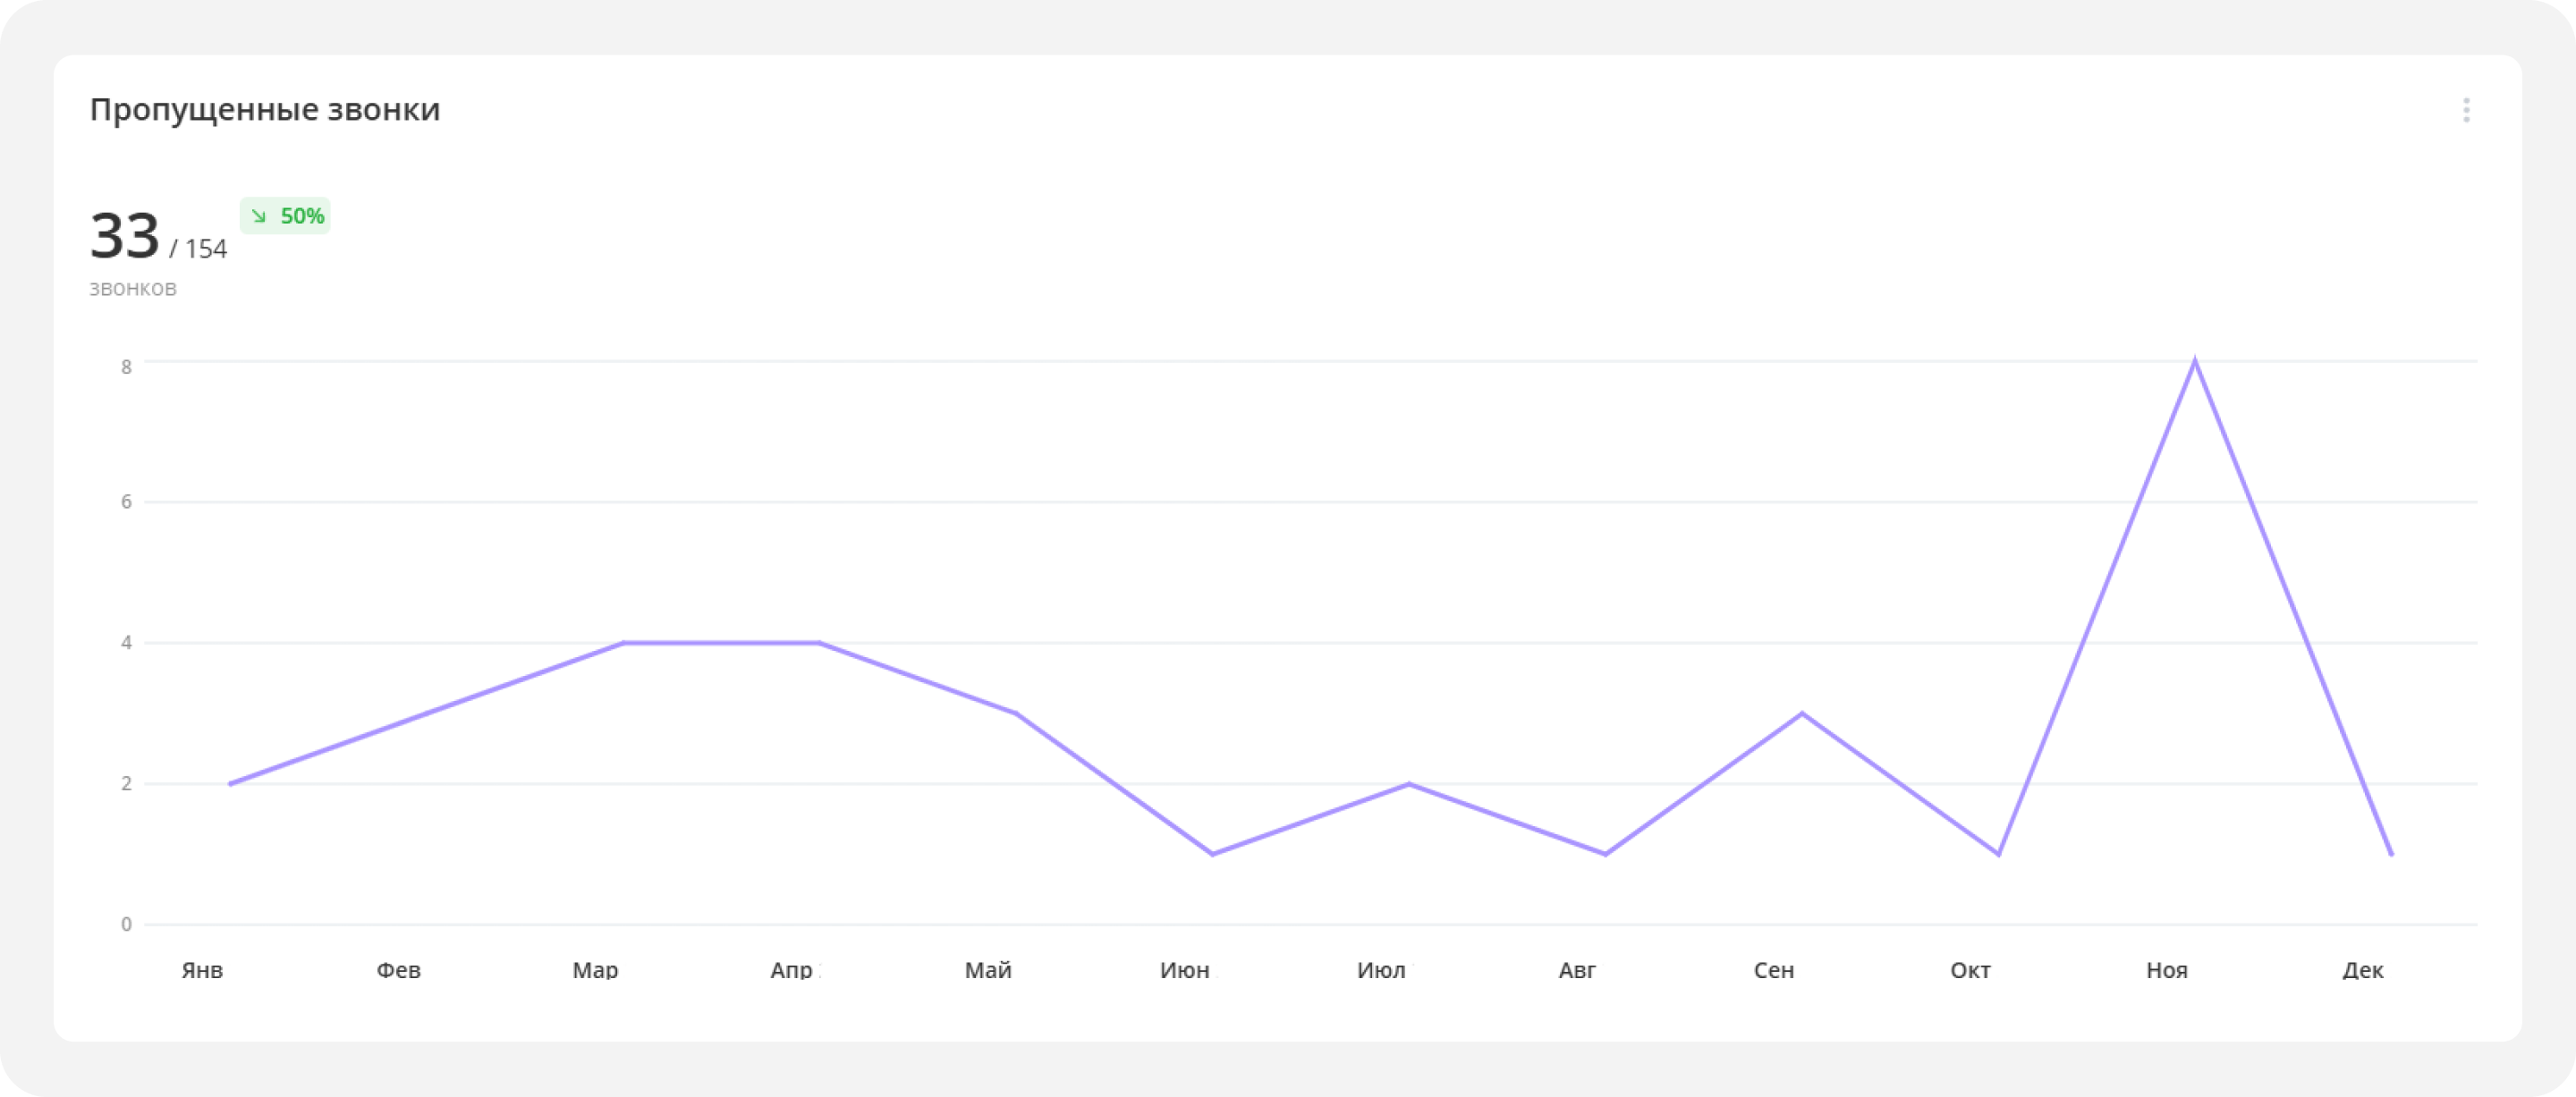Image resolution: width=2576 pixels, height=1097 pixels.
Task: Click the "Ноя" label on the x-axis
Action: (2167, 970)
